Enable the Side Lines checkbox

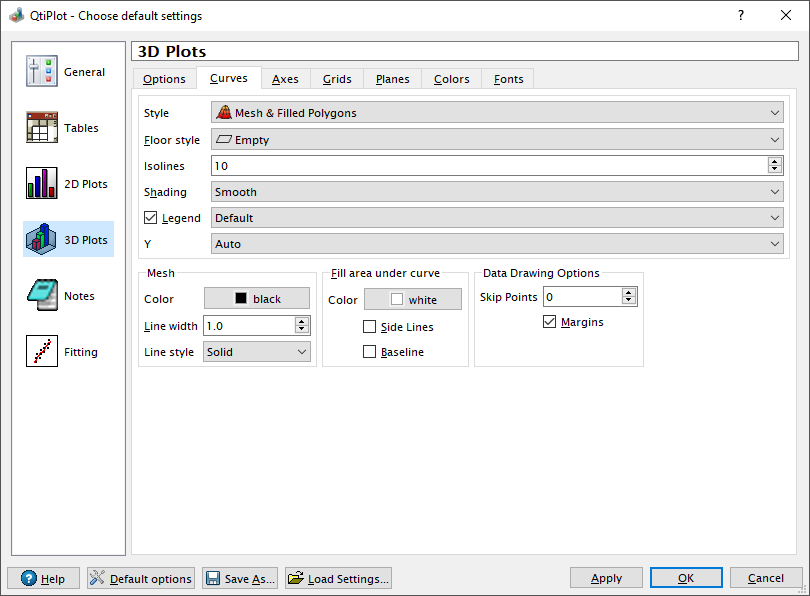click(x=370, y=327)
